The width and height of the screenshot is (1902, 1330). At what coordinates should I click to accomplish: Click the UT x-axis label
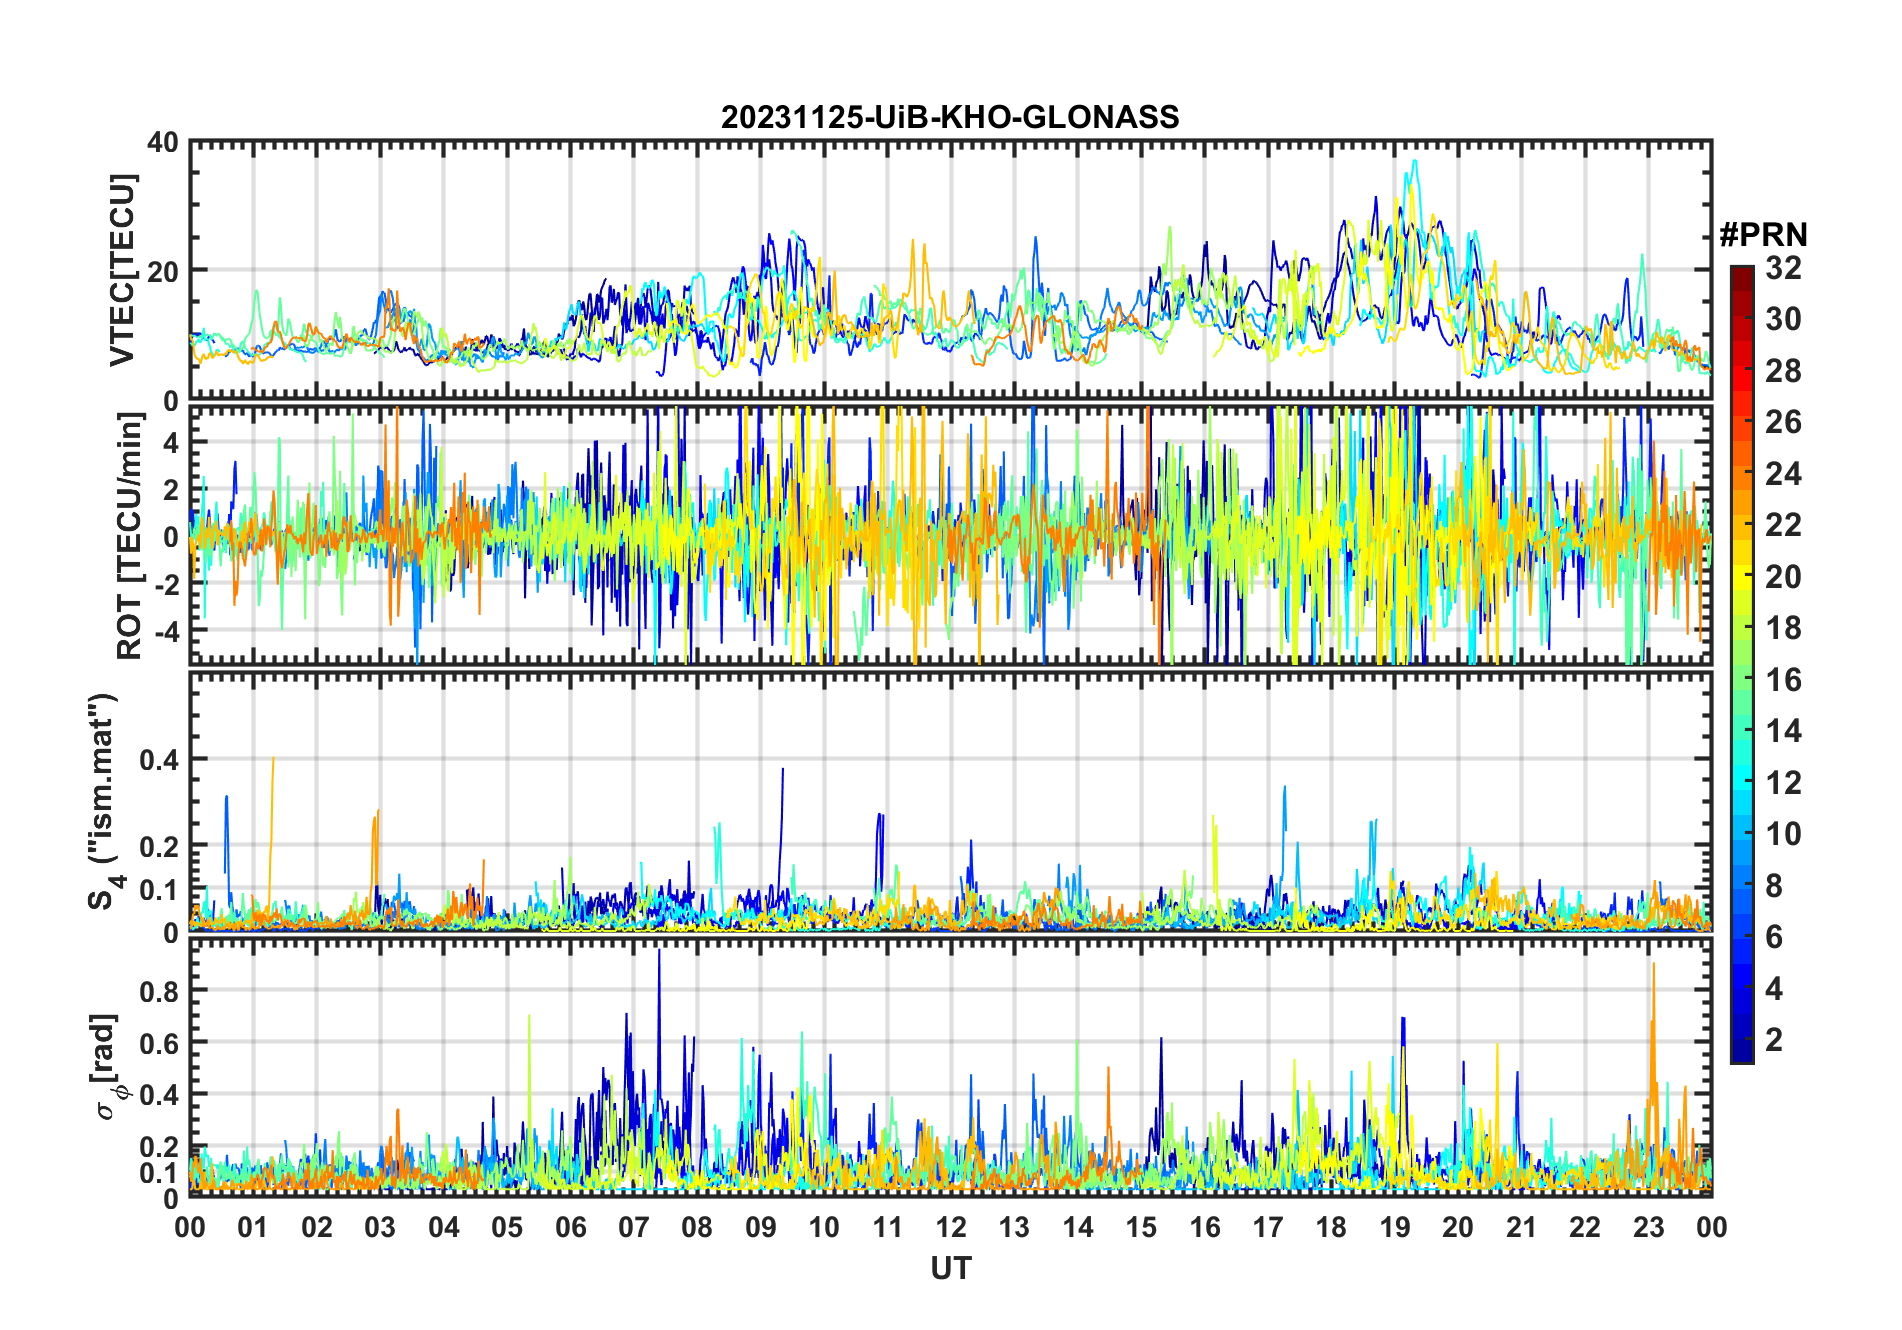click(951, 1269)
